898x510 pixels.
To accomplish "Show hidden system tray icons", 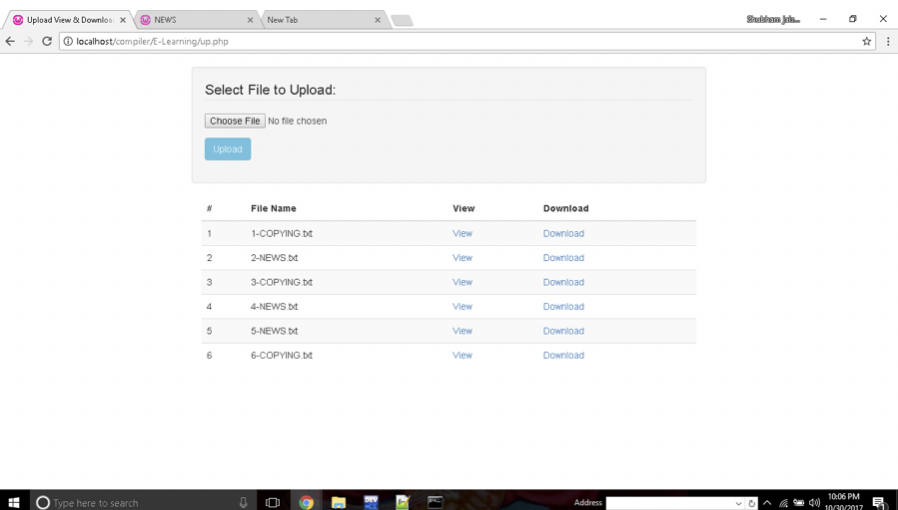I will 767,503.
